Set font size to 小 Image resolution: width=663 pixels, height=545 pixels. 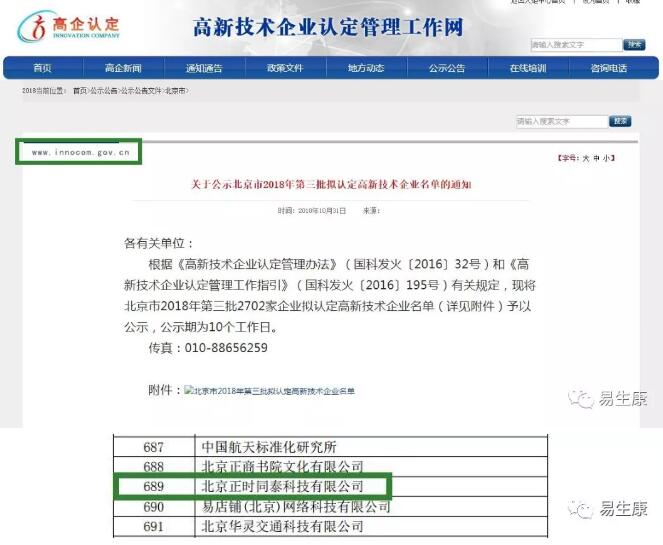point(607,158)
